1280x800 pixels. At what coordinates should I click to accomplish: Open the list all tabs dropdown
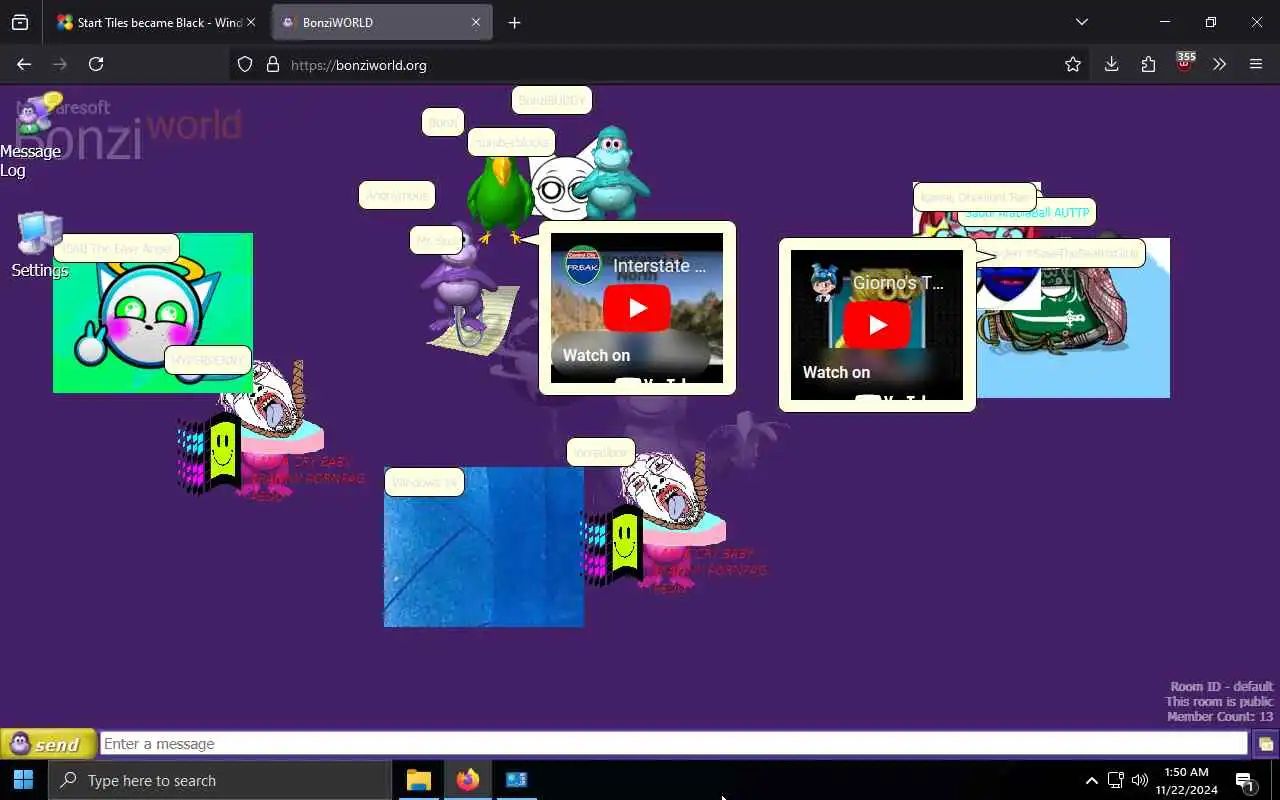[x=1081, y=22]
